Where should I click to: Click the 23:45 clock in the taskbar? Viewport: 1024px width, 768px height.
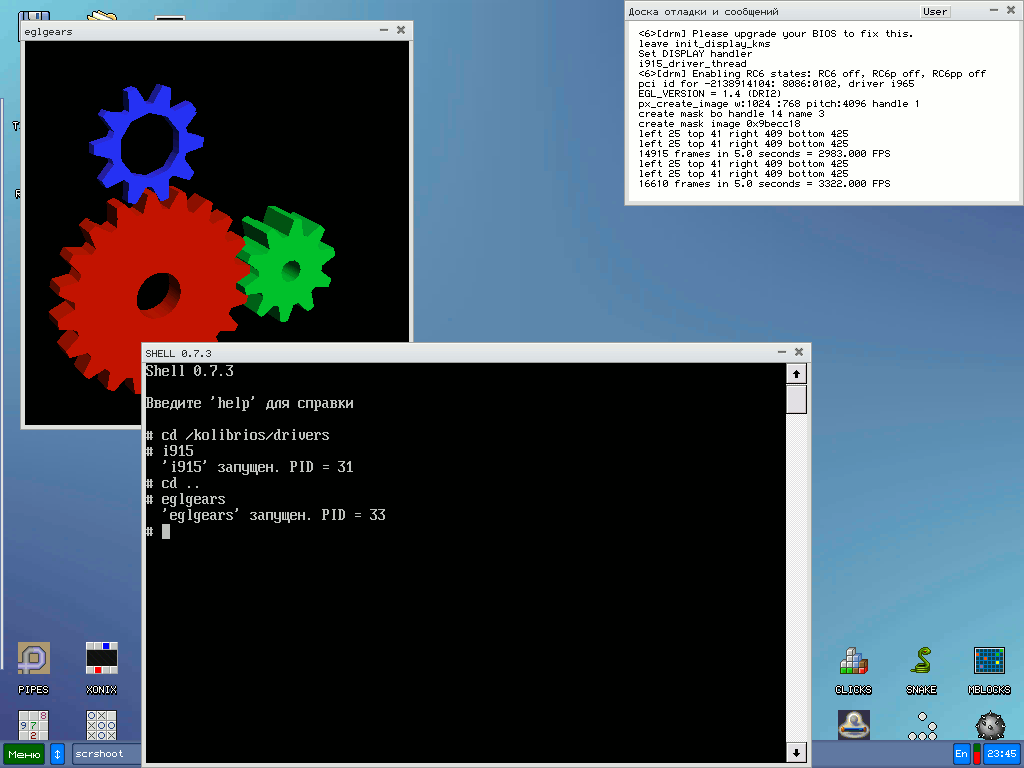coord(1000,754)
